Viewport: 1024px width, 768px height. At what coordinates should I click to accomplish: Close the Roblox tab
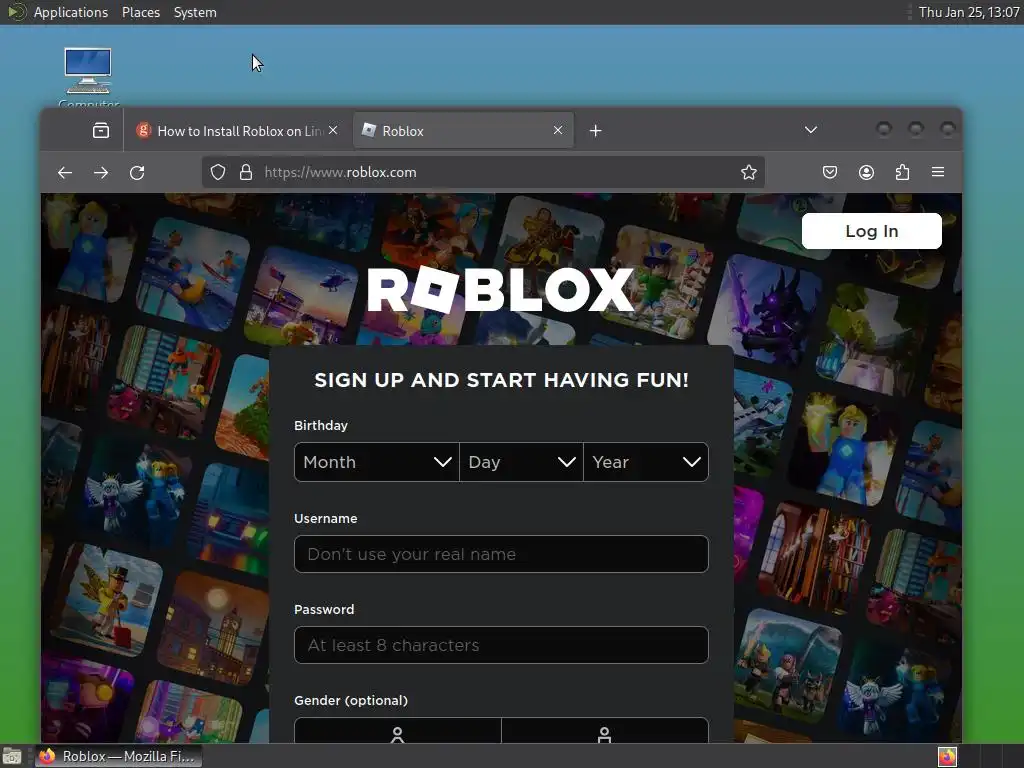coord(558,131)
